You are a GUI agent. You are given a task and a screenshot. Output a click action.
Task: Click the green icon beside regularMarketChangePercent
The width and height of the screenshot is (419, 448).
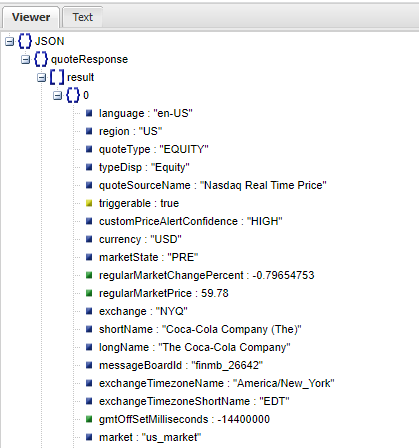pyautogui.click(x=89, y=275)
